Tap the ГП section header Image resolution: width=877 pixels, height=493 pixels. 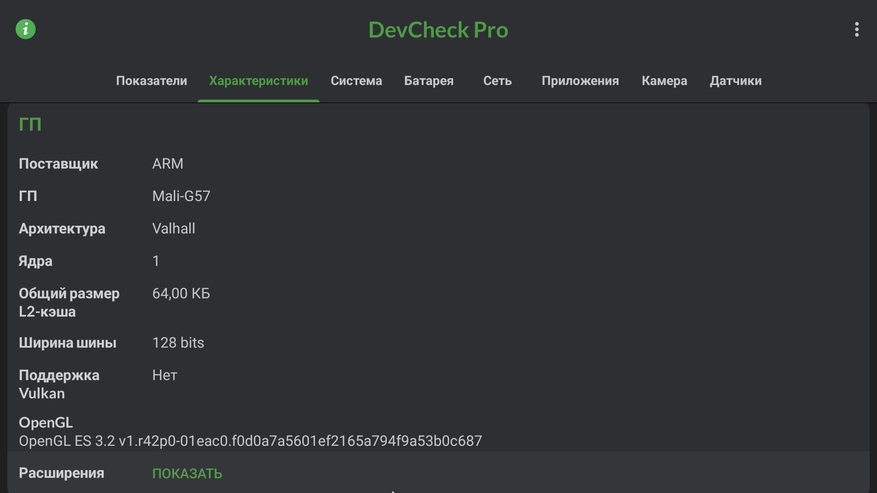pyautogui.click(x=30, y=125)
